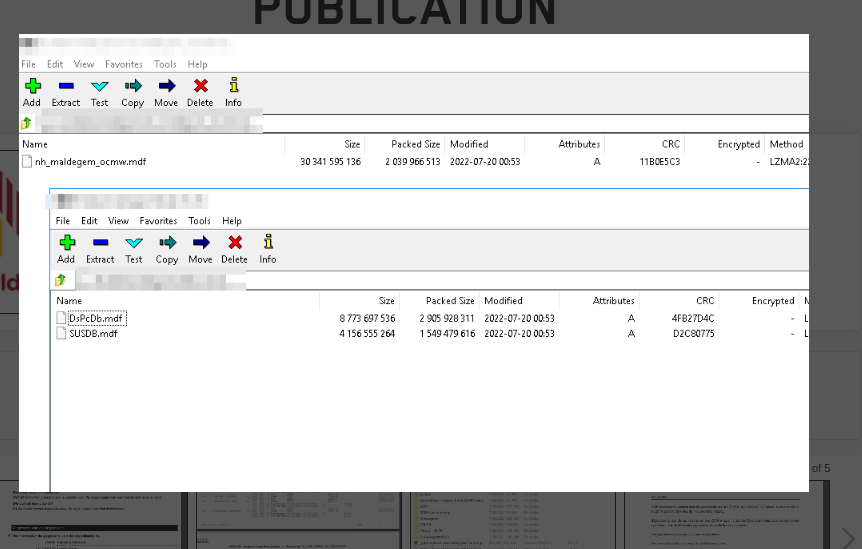
Task: Click Extract icon in lower 7-Zip window
Action: tap(100, 242)
